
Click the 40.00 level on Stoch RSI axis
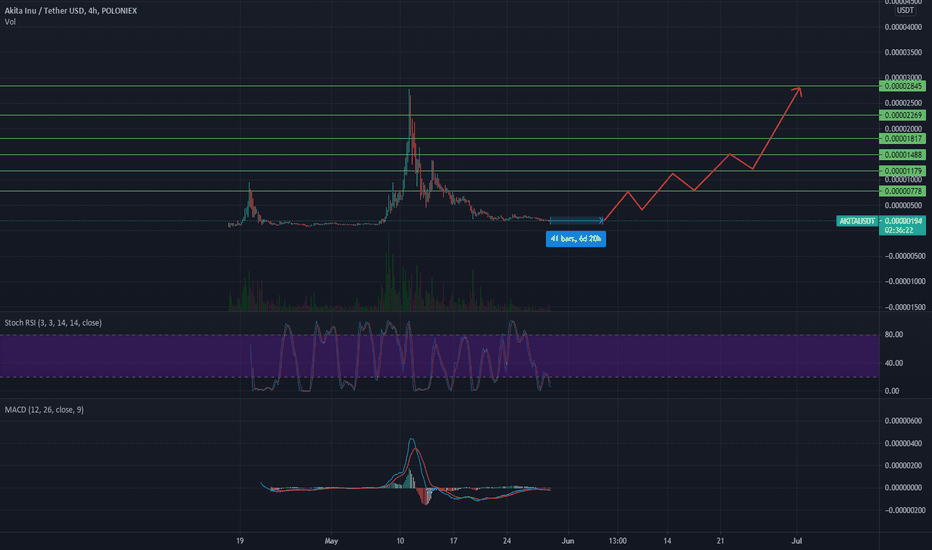coord(894,363)
